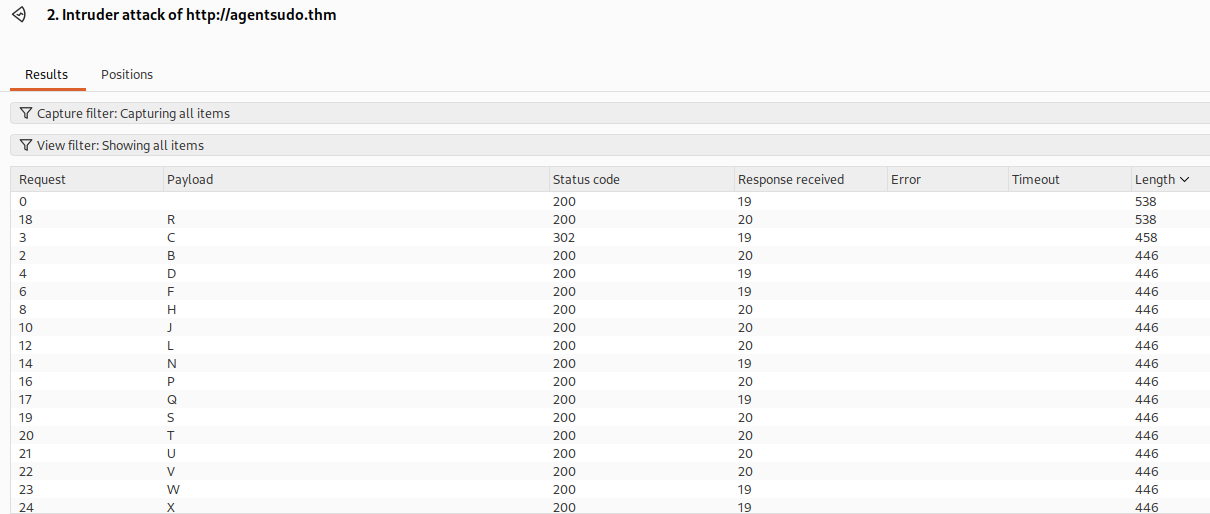1210x514 pixels.
Task: Open Capture filter: Capturing all items
Action: (610, 113)
